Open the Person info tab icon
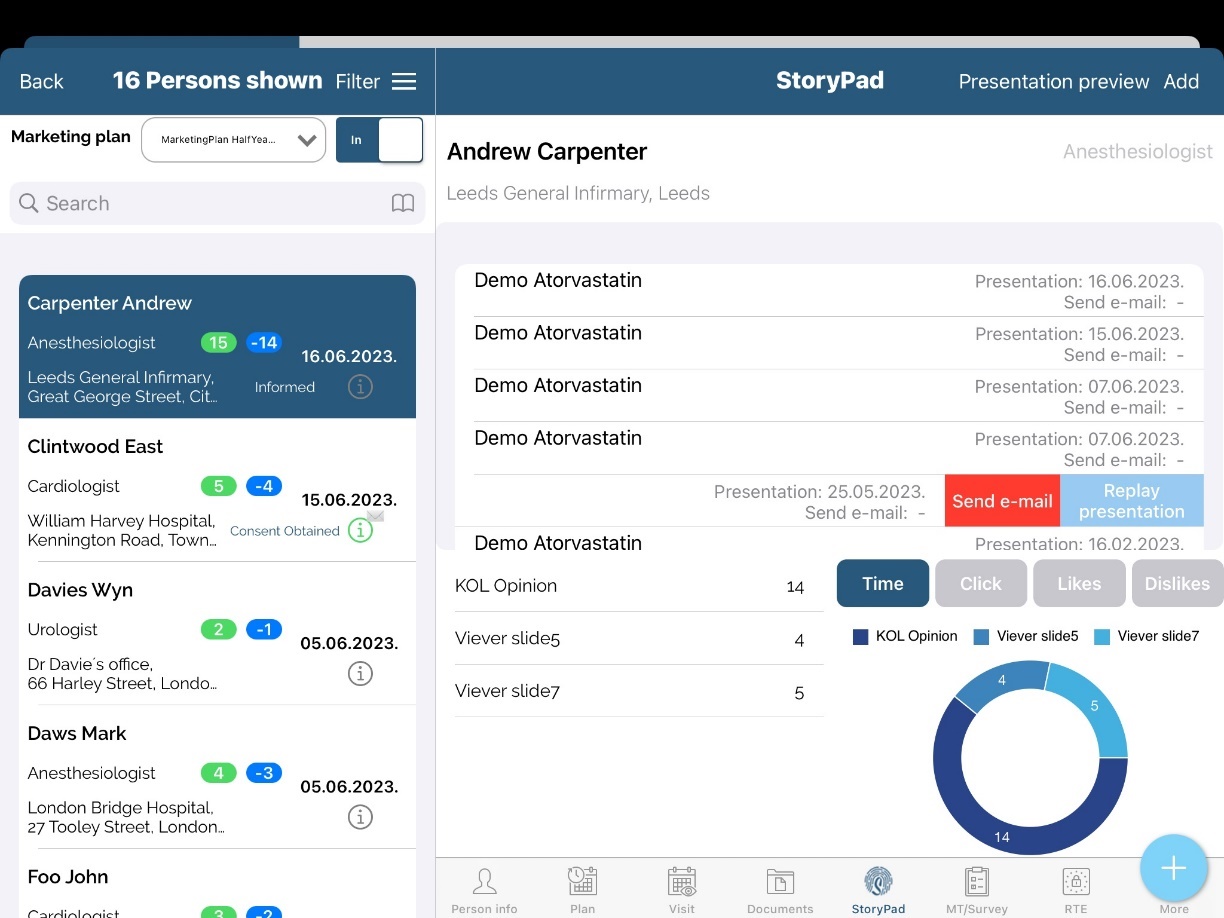The image size is (1224, 918). point(485,882)
